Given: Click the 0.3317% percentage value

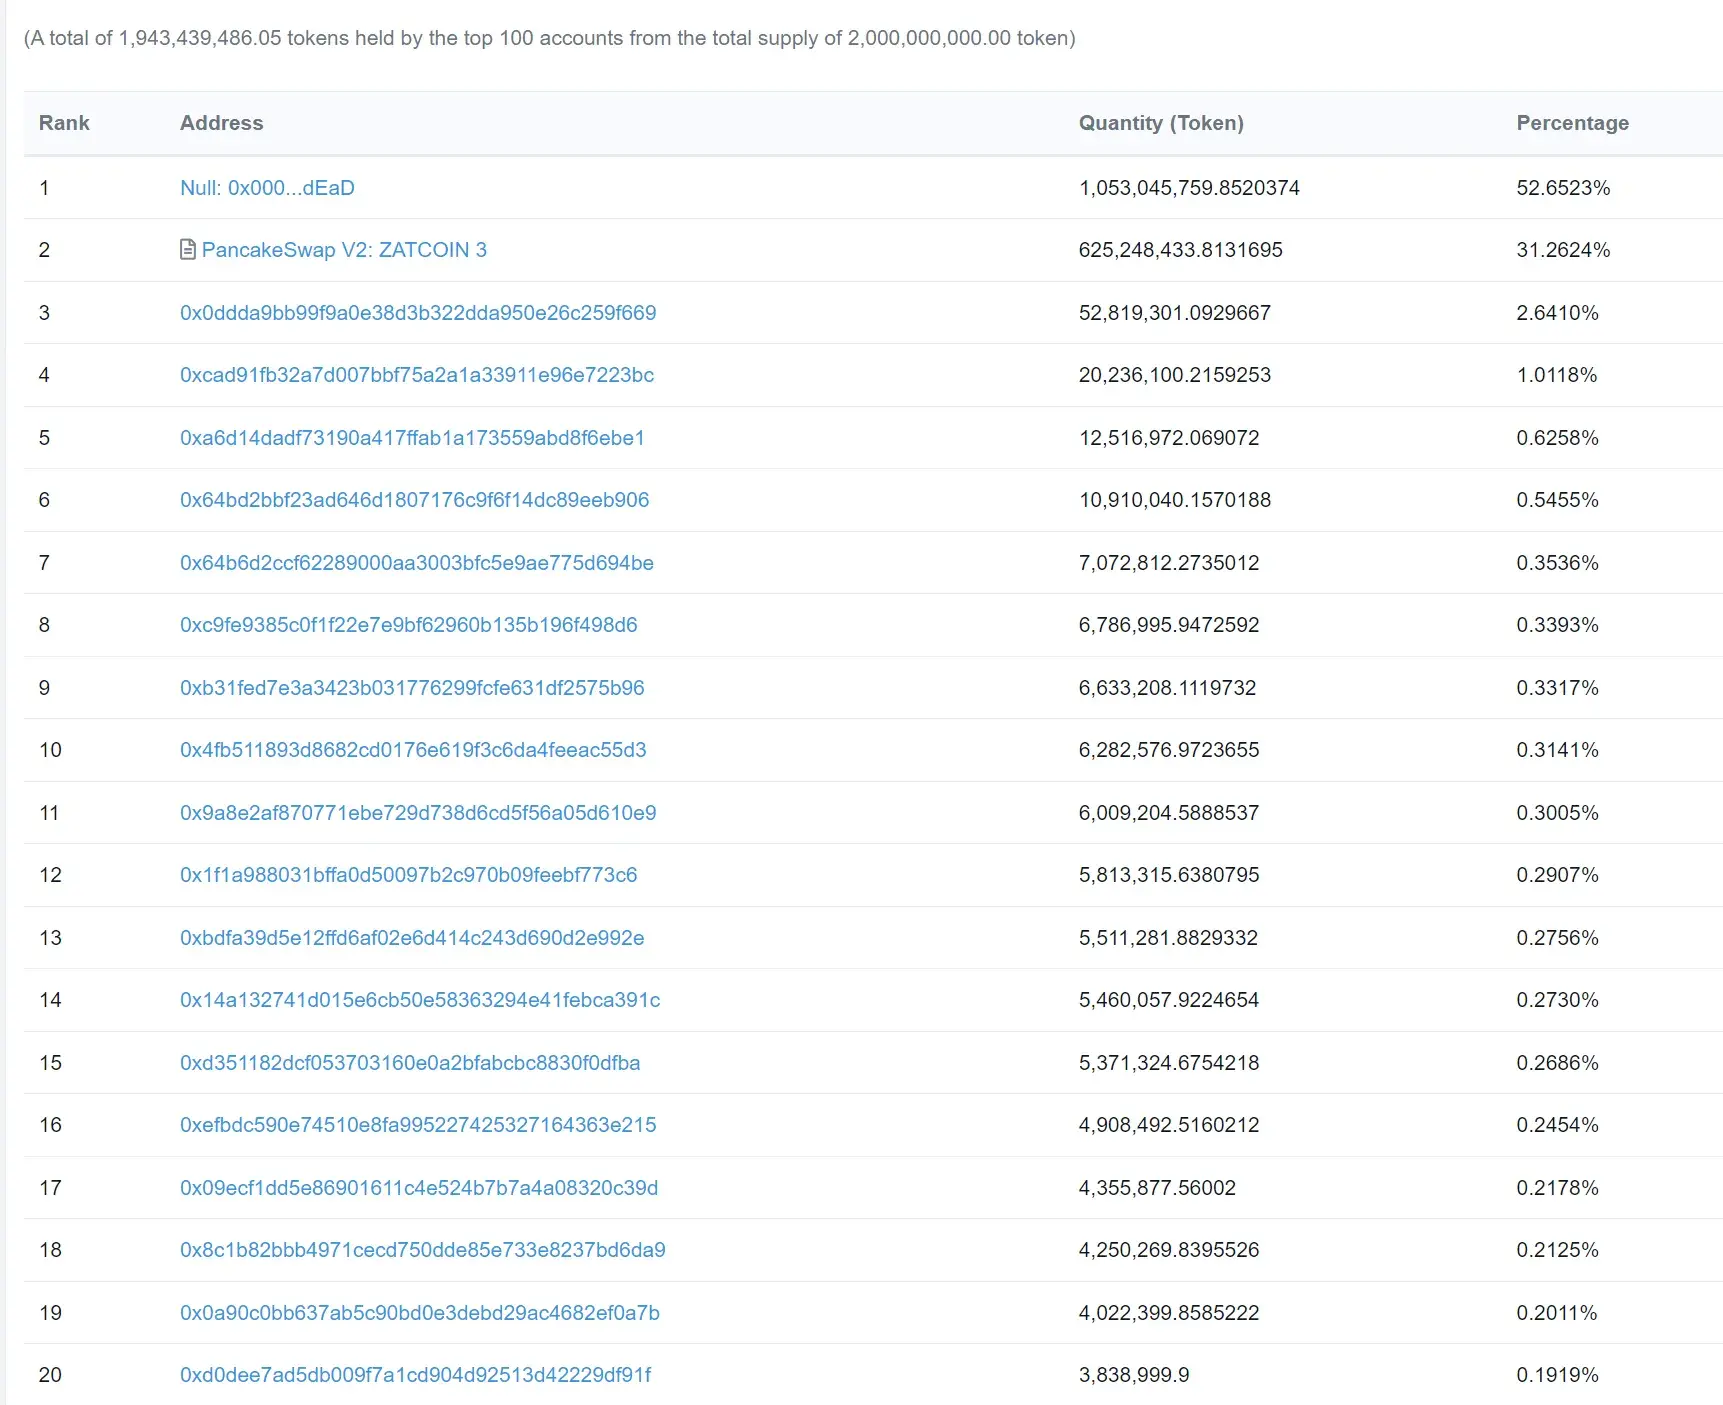Looking at the screenshot, I should click(x=1557, y=688).
